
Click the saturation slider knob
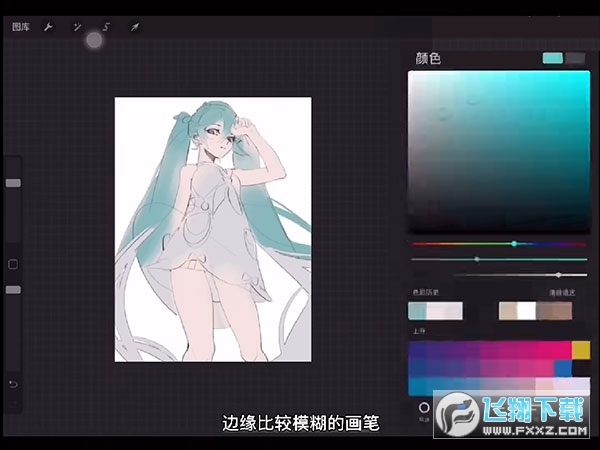pos(477,259)
